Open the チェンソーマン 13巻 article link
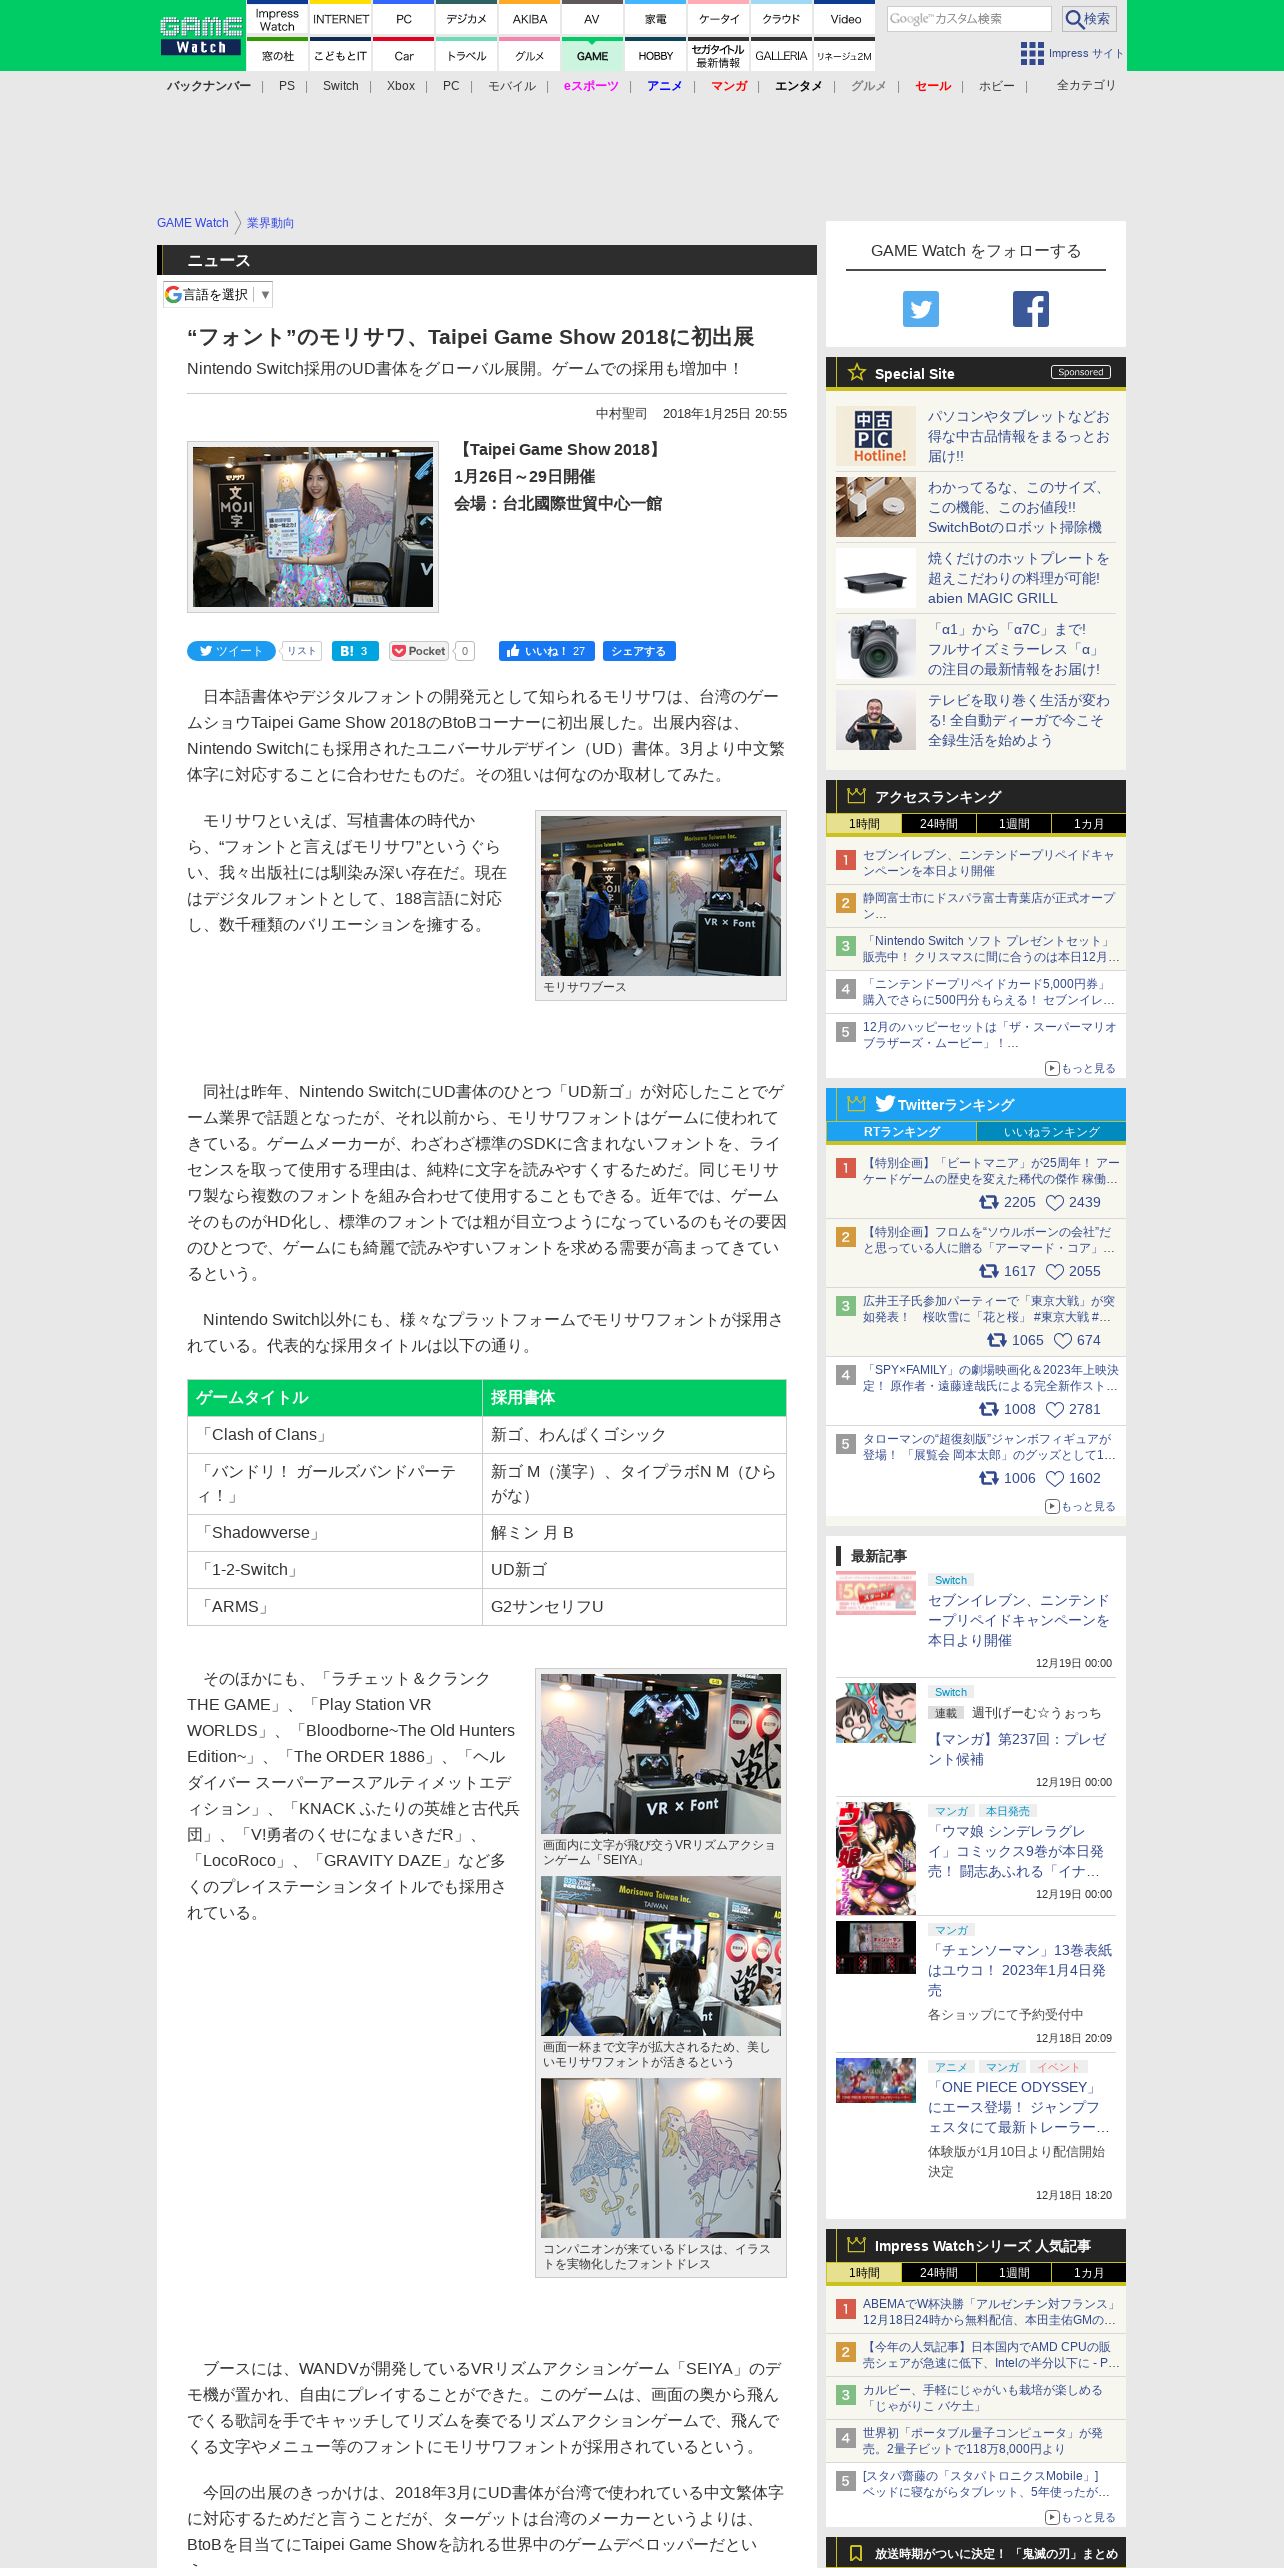This screenshot has width=1284, height=2568. click(1020, 1970)
